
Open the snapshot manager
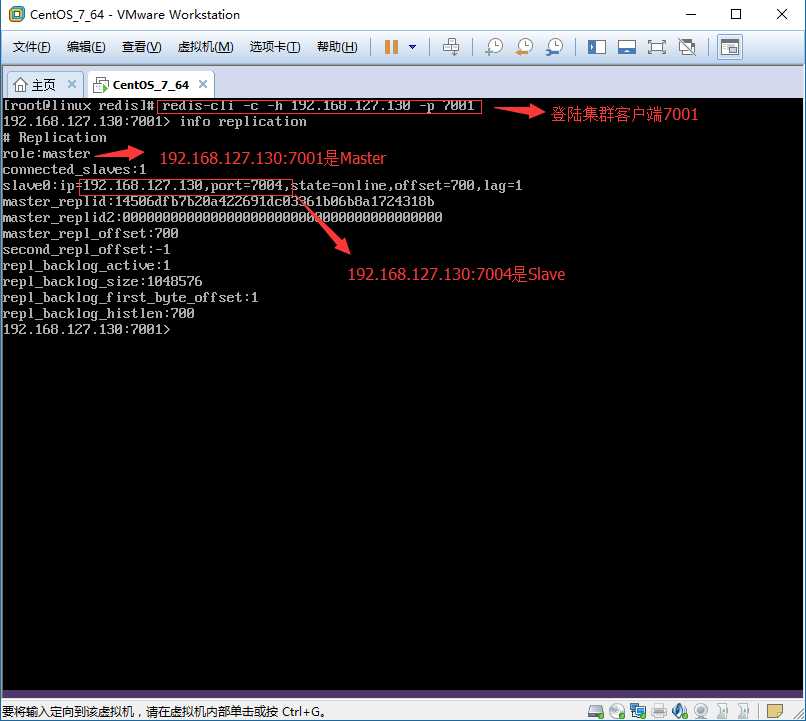tap(555, 47)
